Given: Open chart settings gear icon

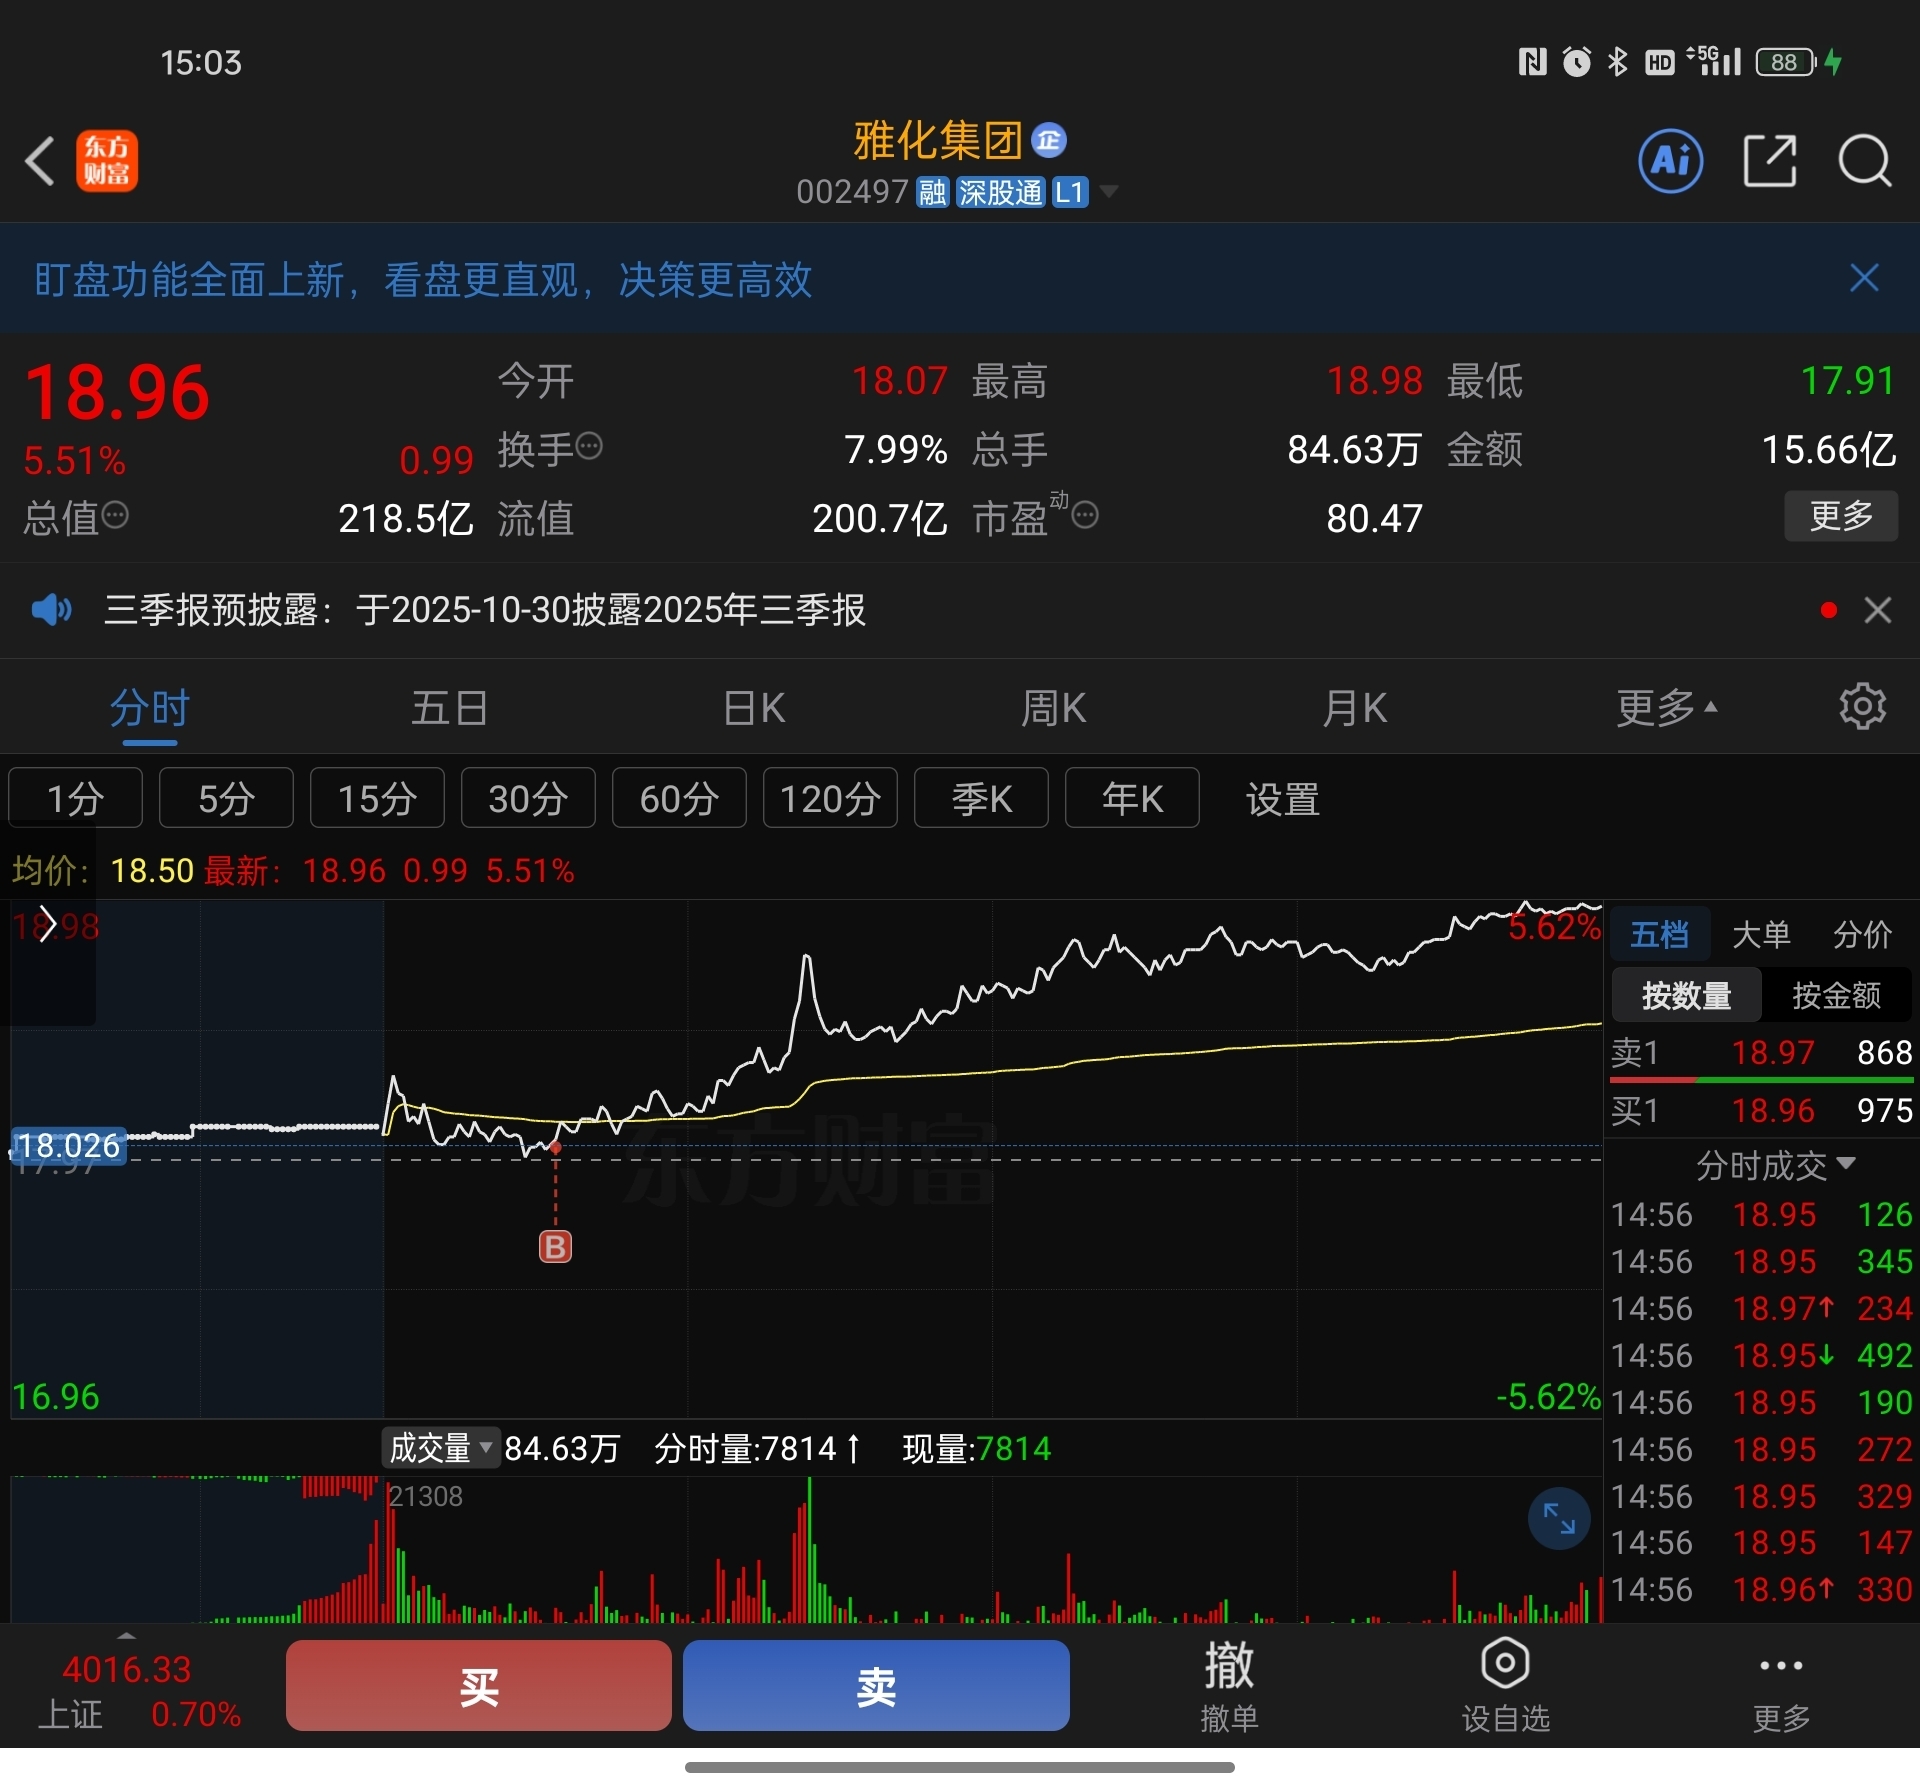Looking at the screenshot, I should point(1862,707).
